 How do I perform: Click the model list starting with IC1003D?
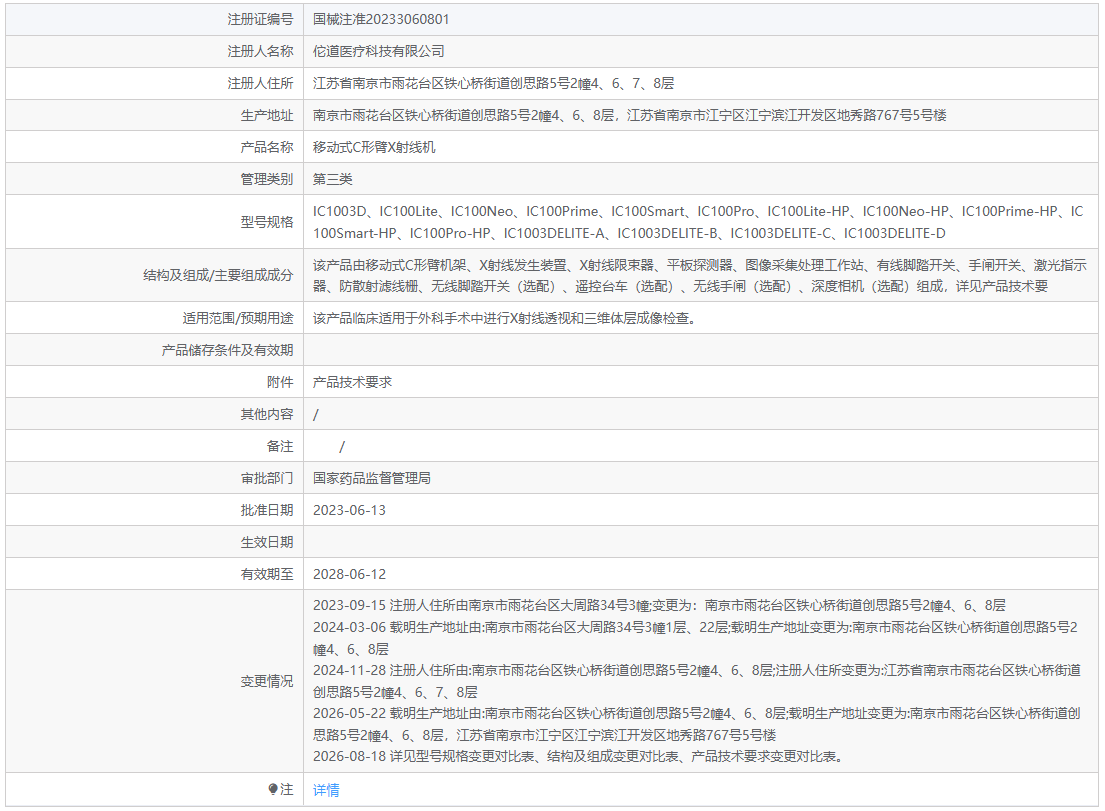click(698, 222)
